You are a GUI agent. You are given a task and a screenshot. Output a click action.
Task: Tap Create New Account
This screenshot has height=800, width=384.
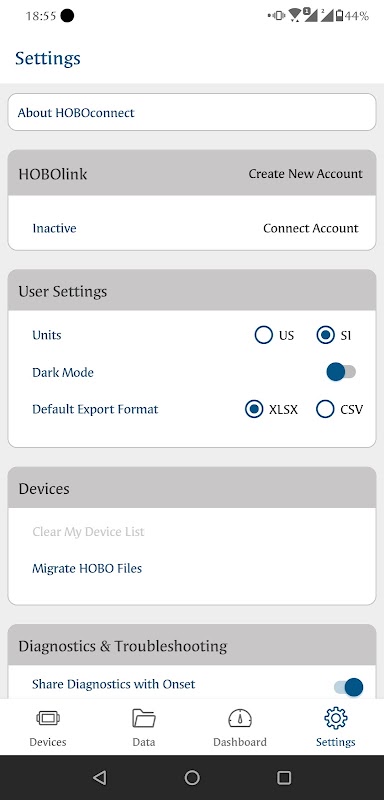(305, 174)
